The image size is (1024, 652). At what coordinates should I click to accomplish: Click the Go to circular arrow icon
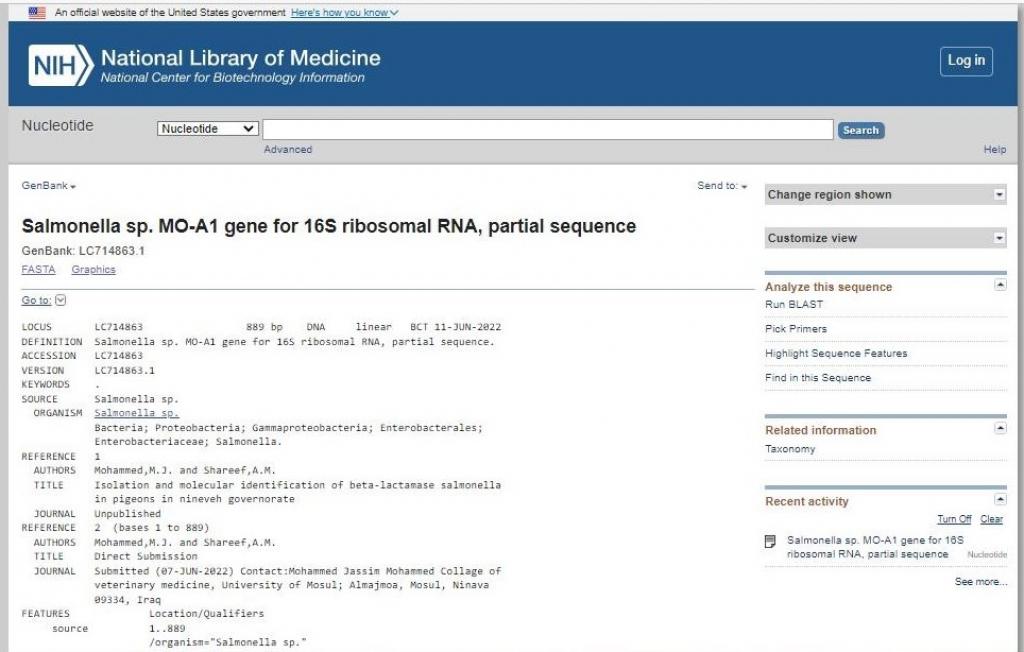tap(60, 300)
